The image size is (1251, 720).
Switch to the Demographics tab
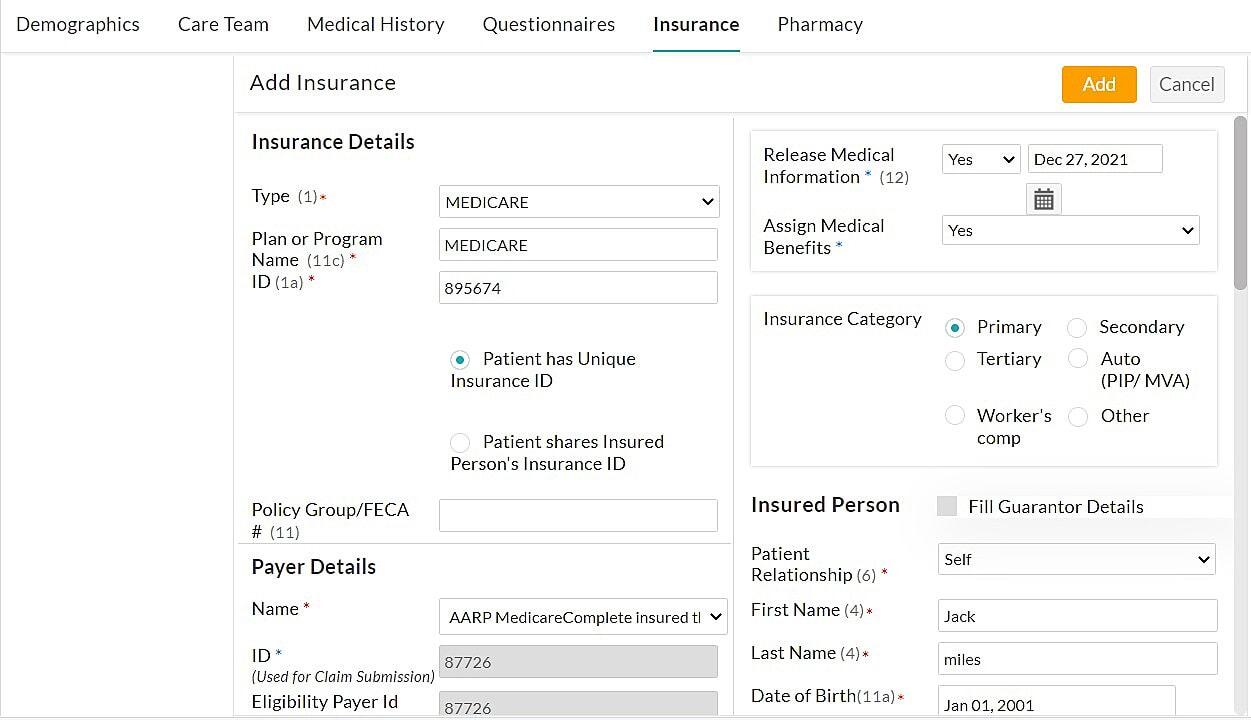pos(78,24)
